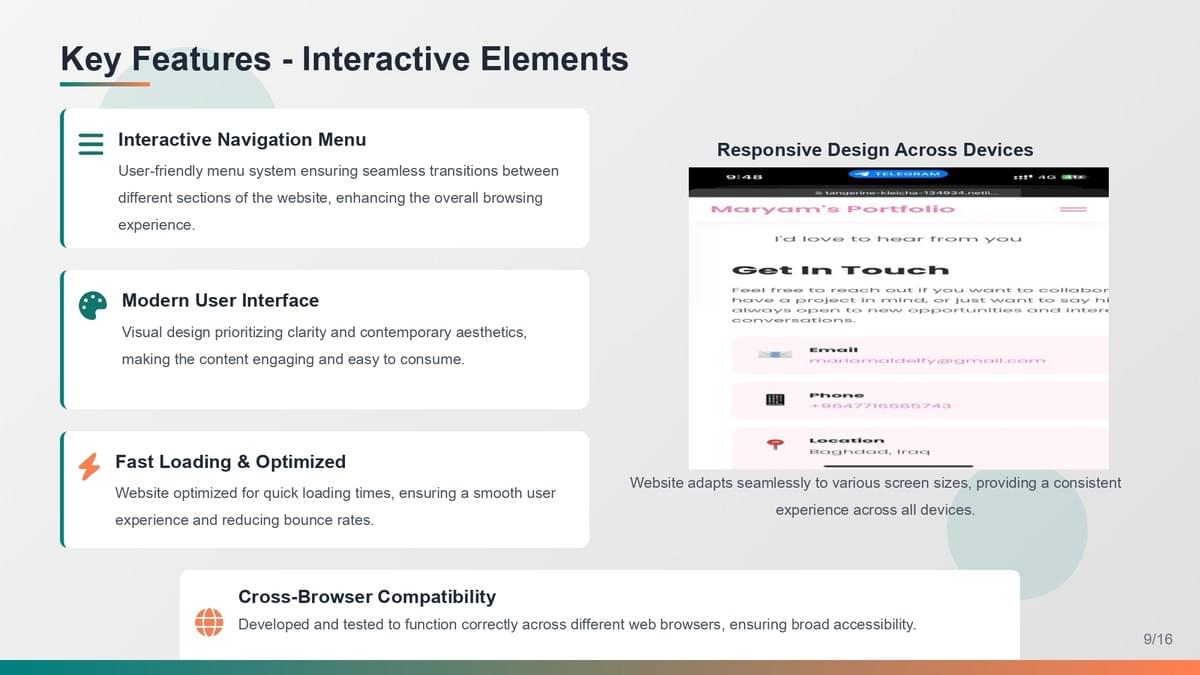
Task: Select the Interactive Navigation Menu heading
Action: (x=242, y=140)
